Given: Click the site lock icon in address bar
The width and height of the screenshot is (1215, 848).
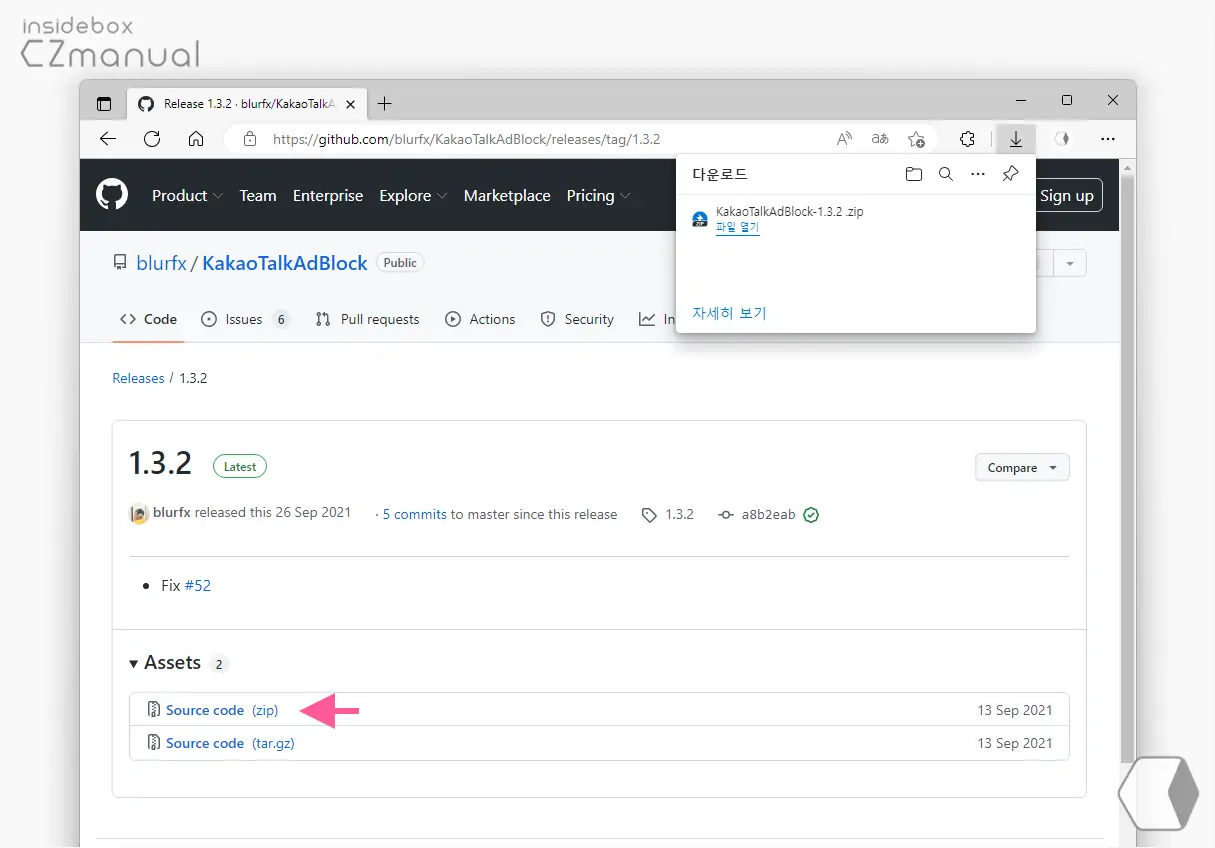Looking at the screenshot, I should point(250,139).
